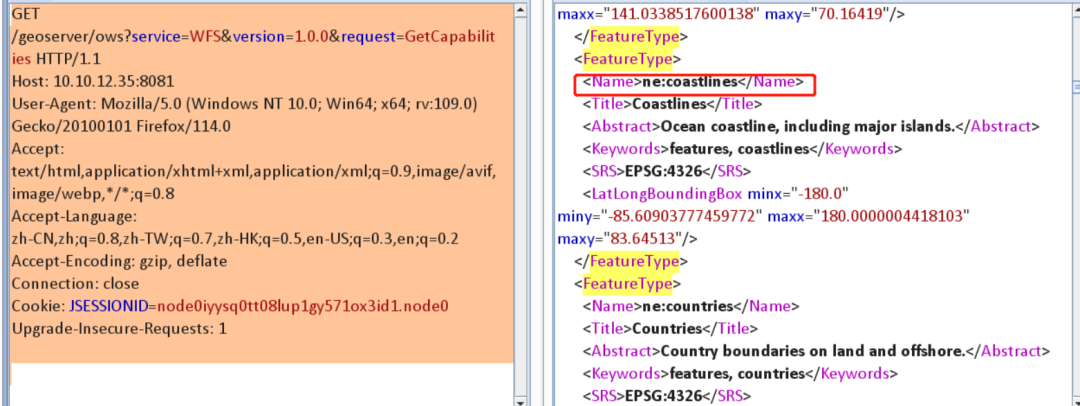
Task: Click the 'request' parameter name in URL
Action: pyautogui.click(x=368, y=36)
